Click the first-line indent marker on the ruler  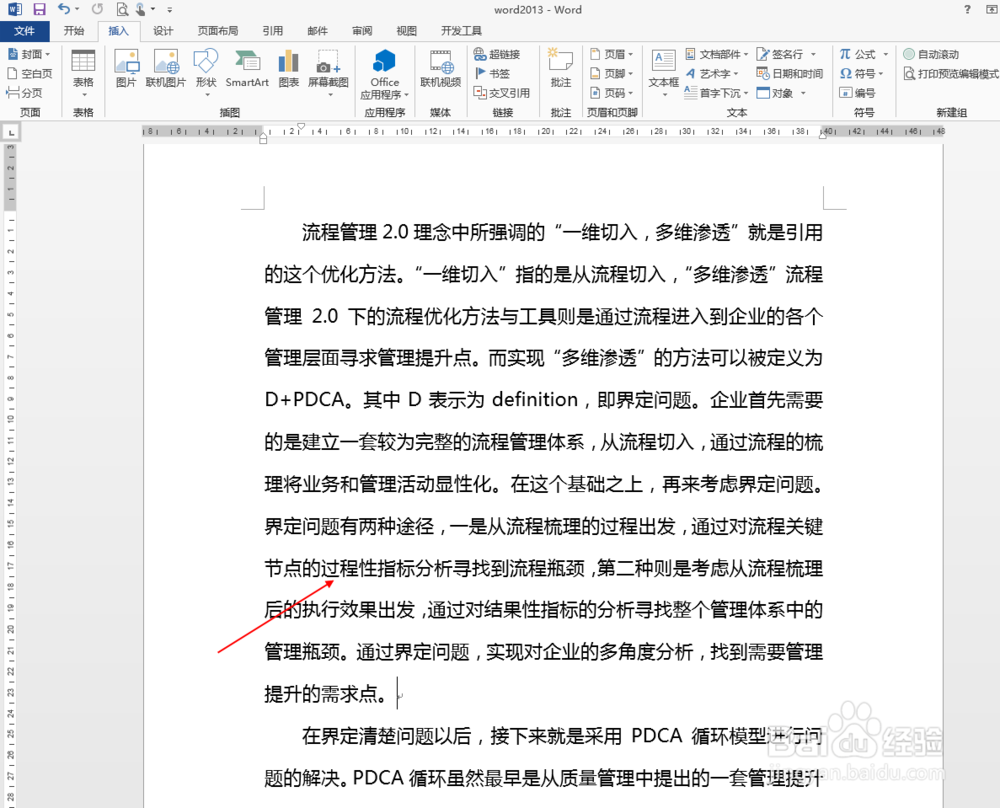pos(301,128)
